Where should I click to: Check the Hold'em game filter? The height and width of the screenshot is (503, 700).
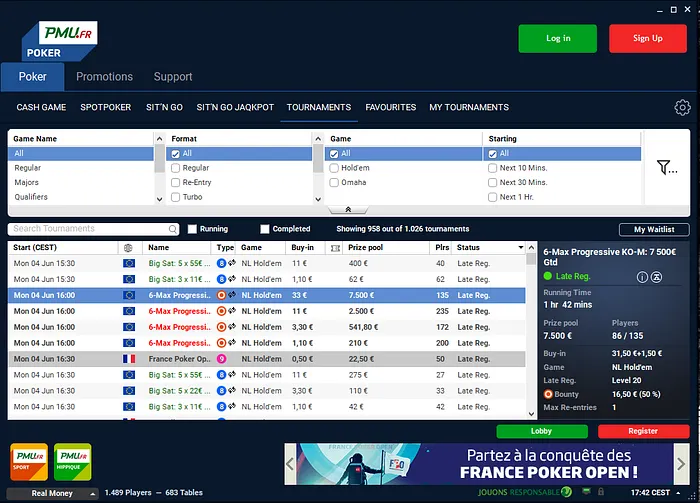334,168
